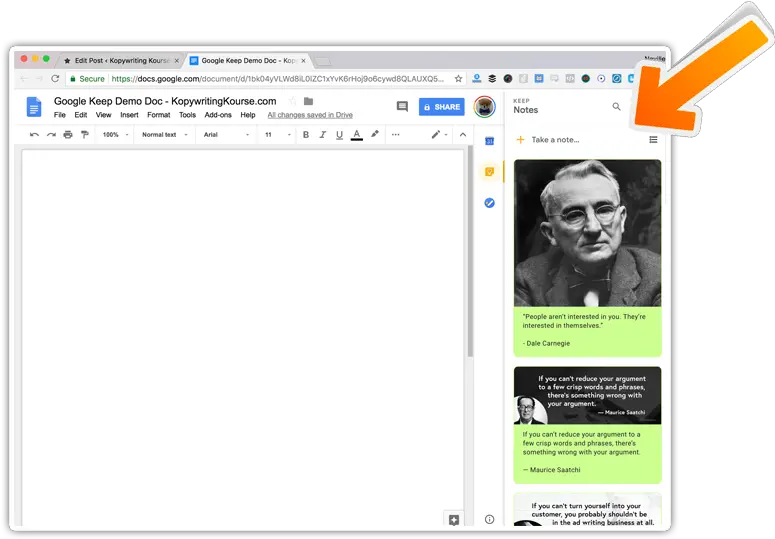This screenshot has width=775, height=539.
Task: Switch to Google Keep Demo Doc tab
Action: (247, 61)
